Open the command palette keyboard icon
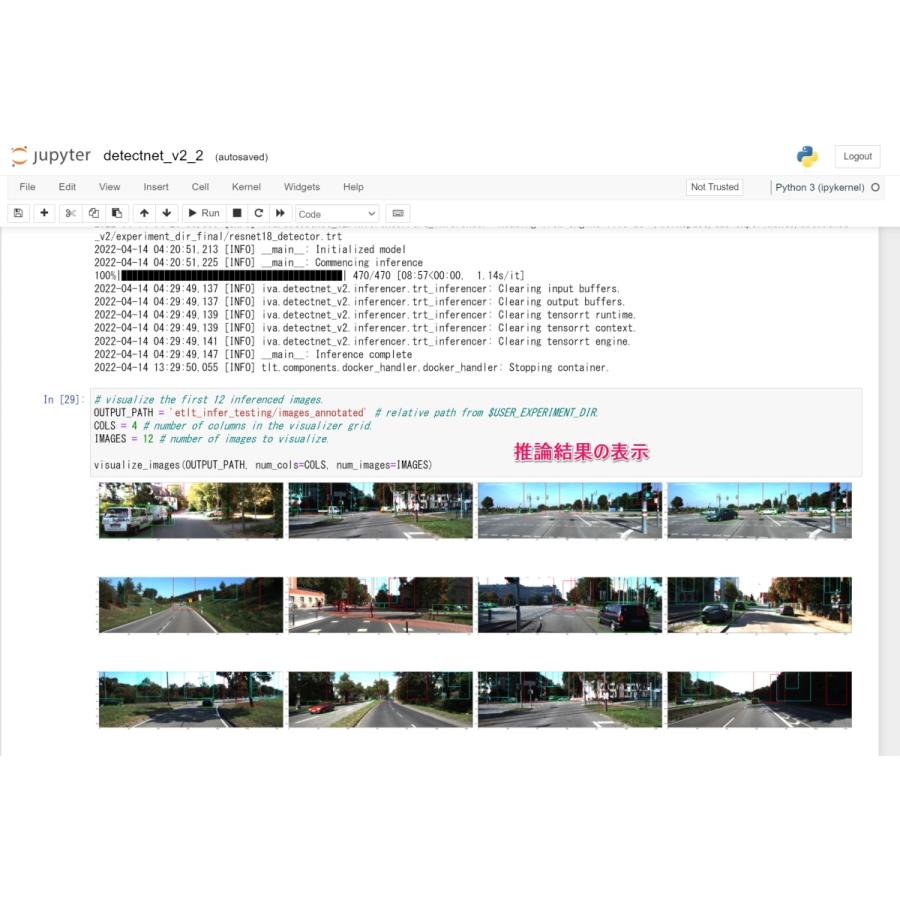The image size is (900, 900). click(398, 214)
